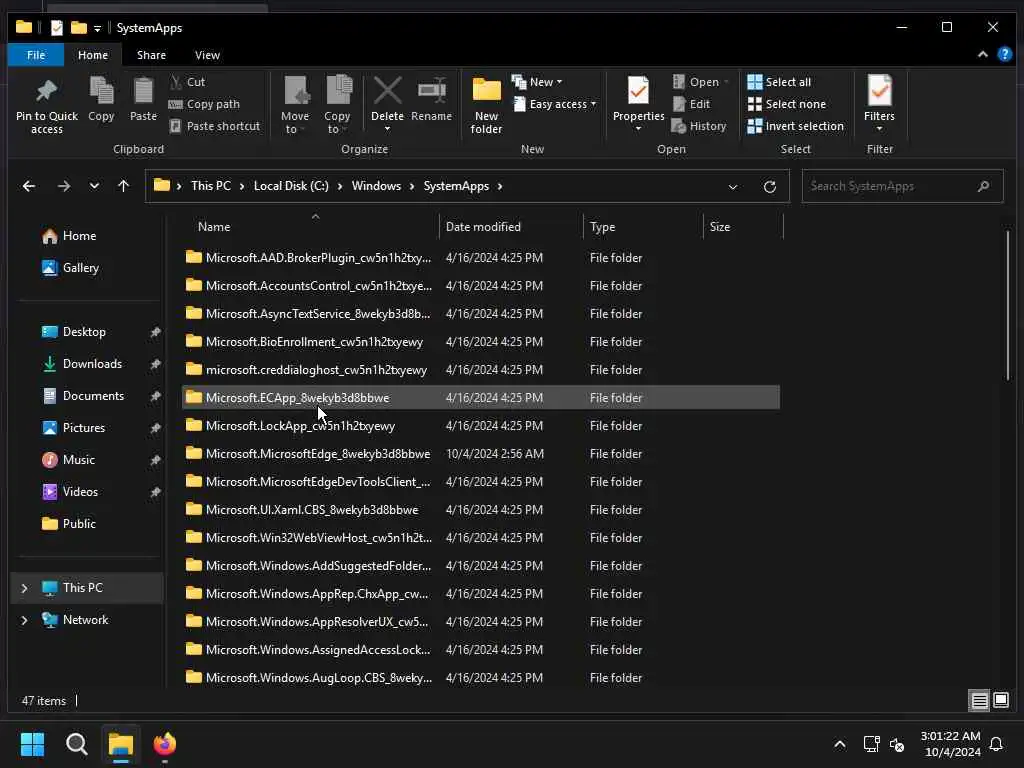
Task: Click the Edit ribbon button
Action: [x=691, y=104]
